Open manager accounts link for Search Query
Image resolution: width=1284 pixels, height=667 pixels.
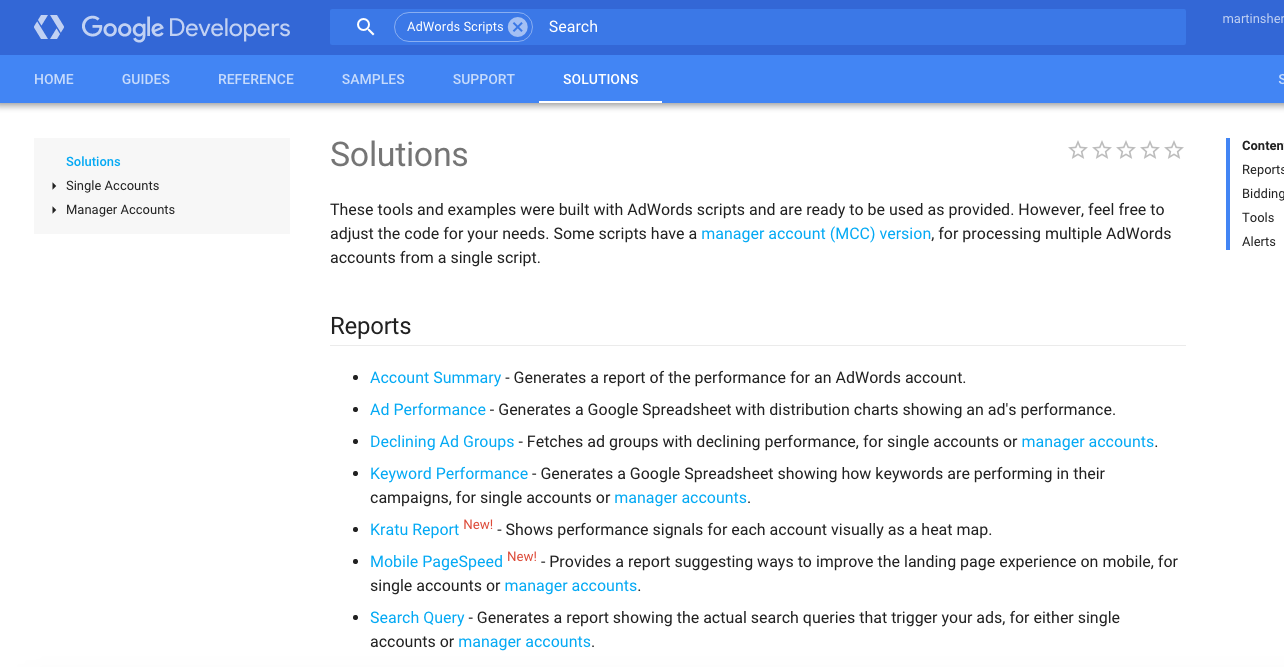coord(525,641)
